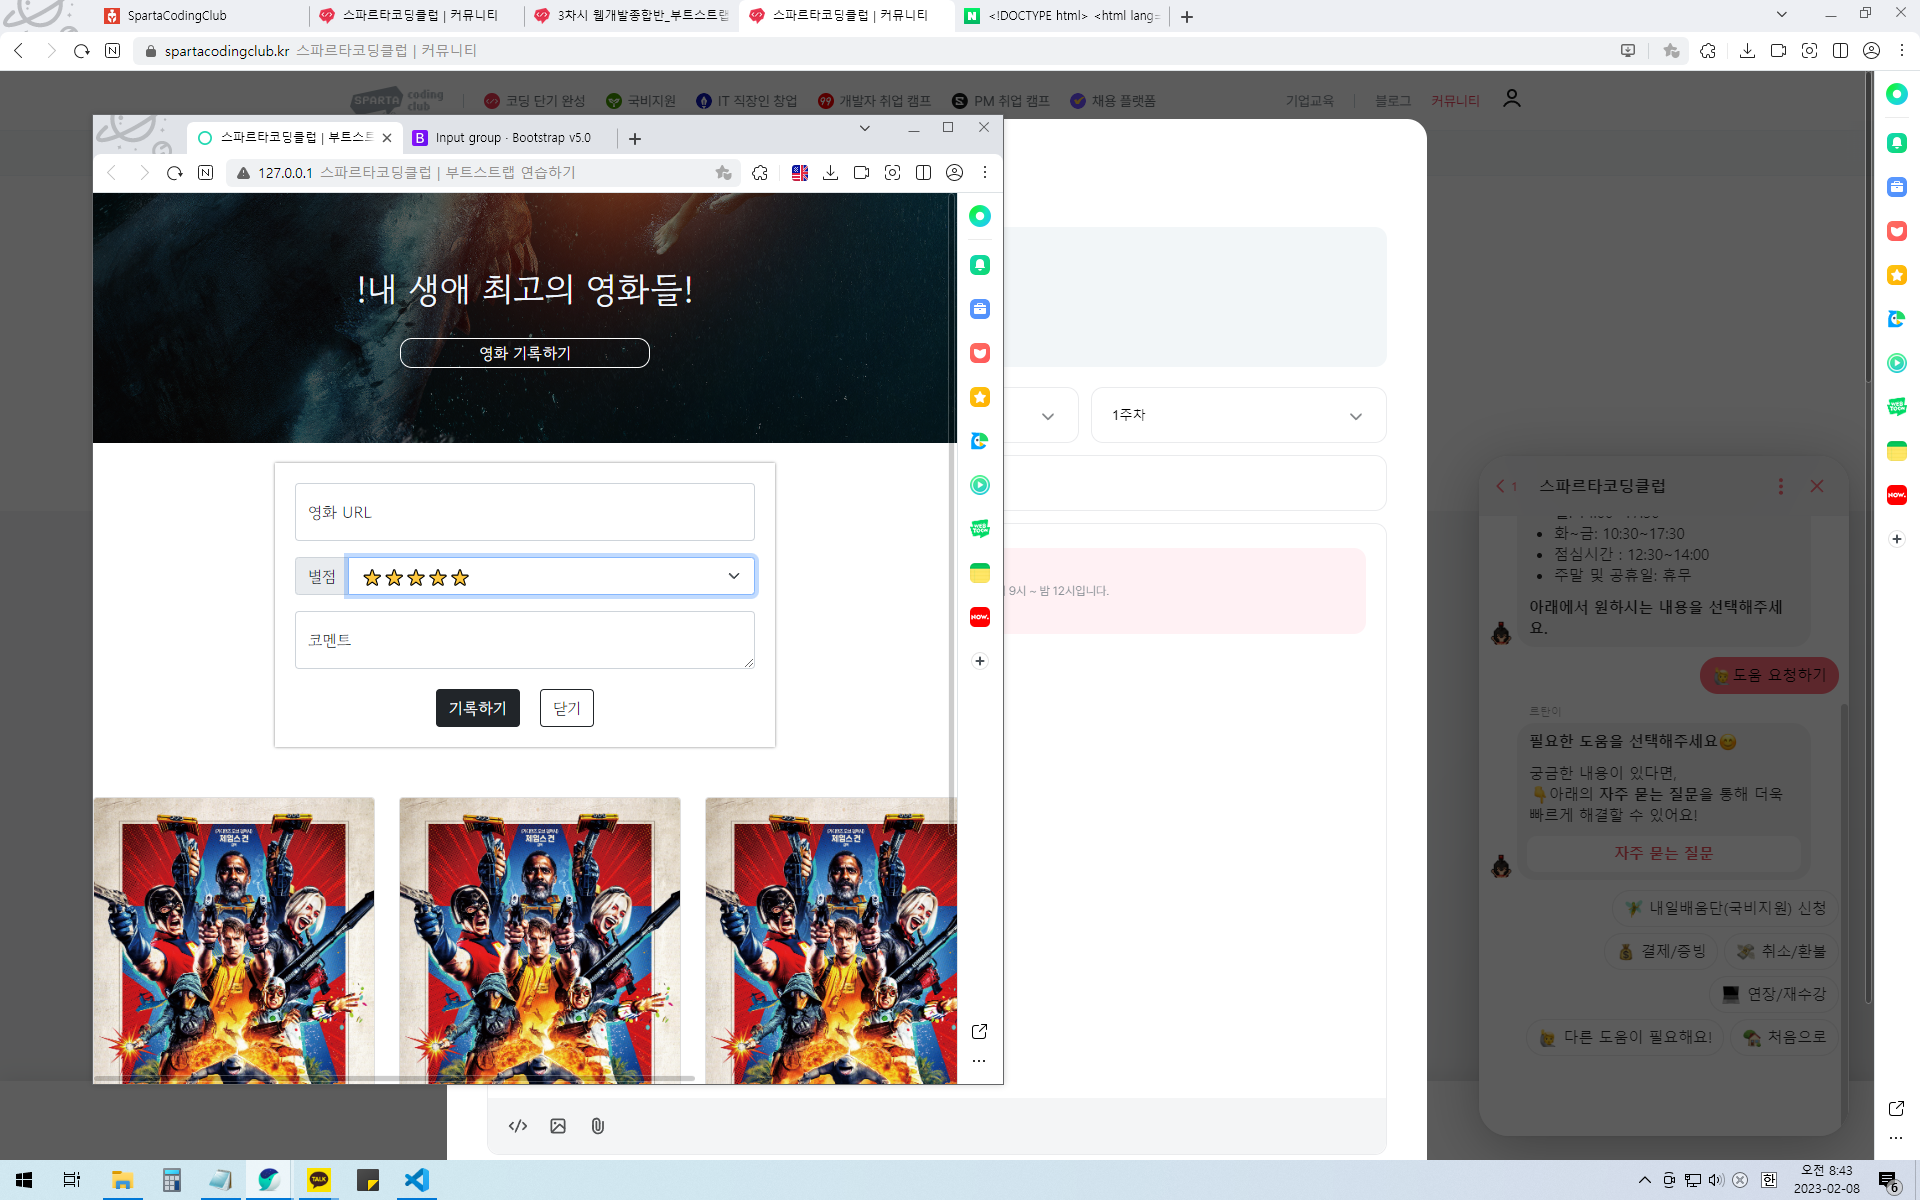This screenshot has width=1920, height=1200.
Task: Select 다른 도움이 필요해요! in the chat
Action: click(x=1625, y=1037)
